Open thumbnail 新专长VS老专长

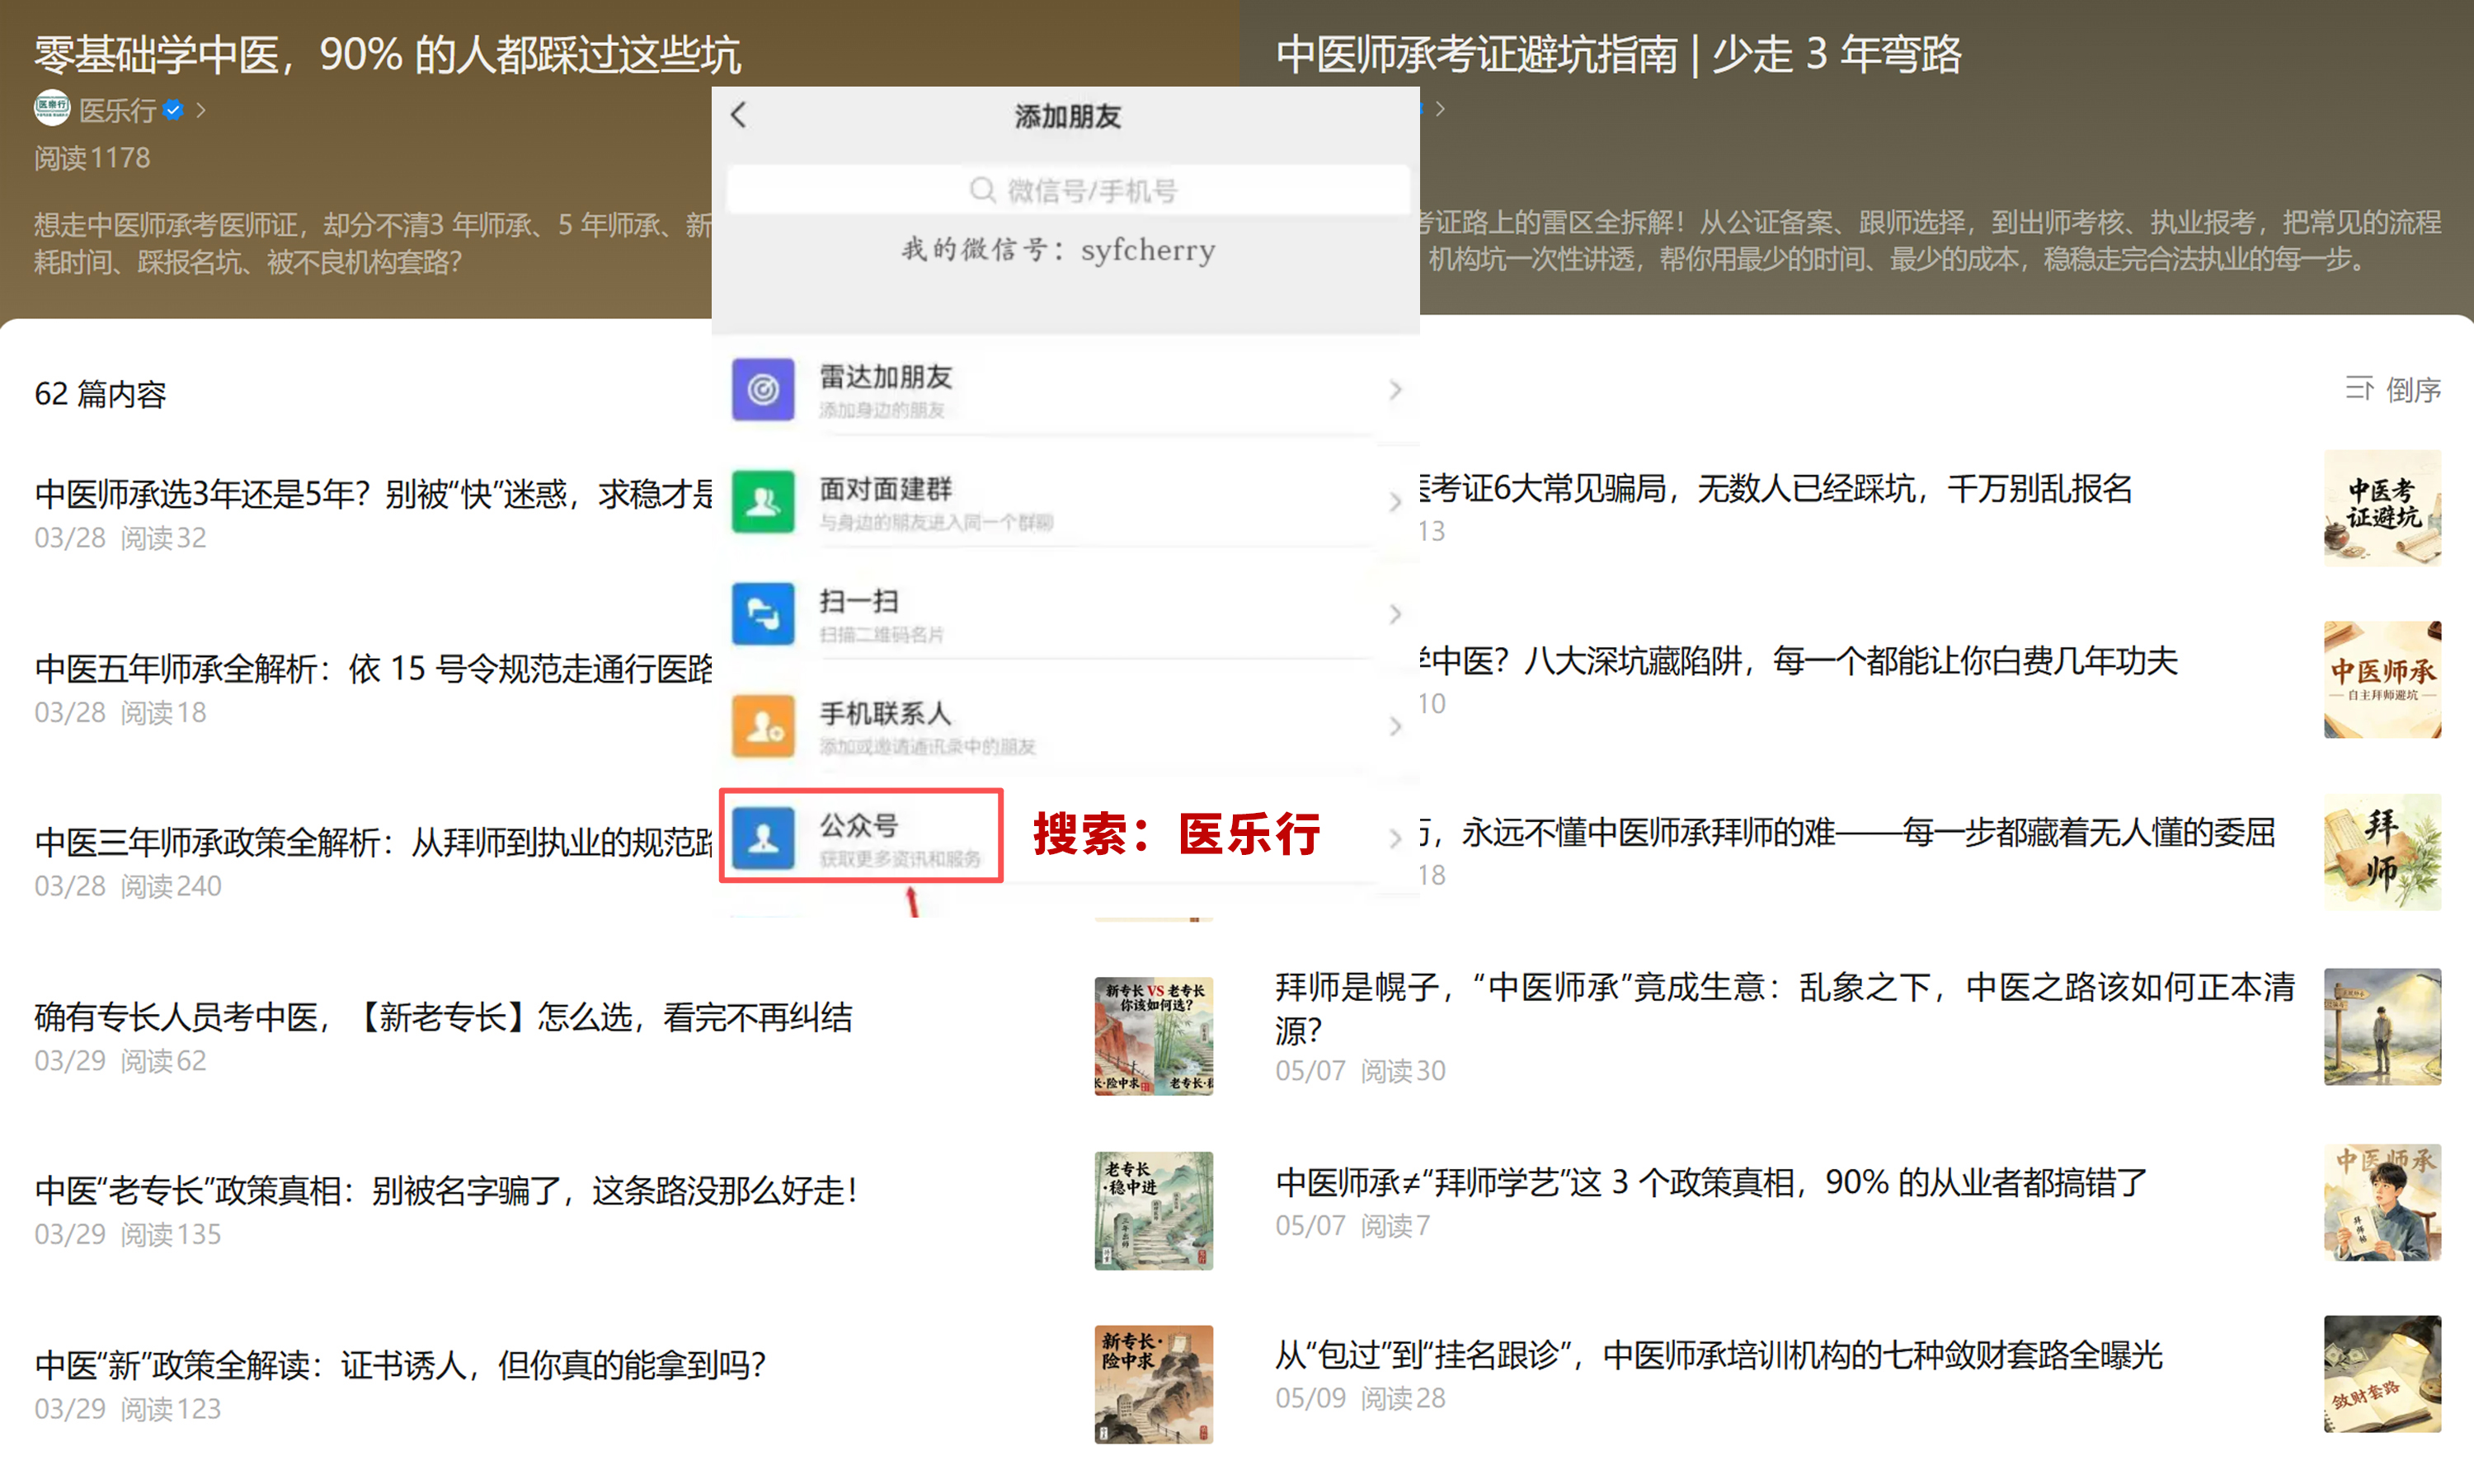click(x=1153, y=1036)
